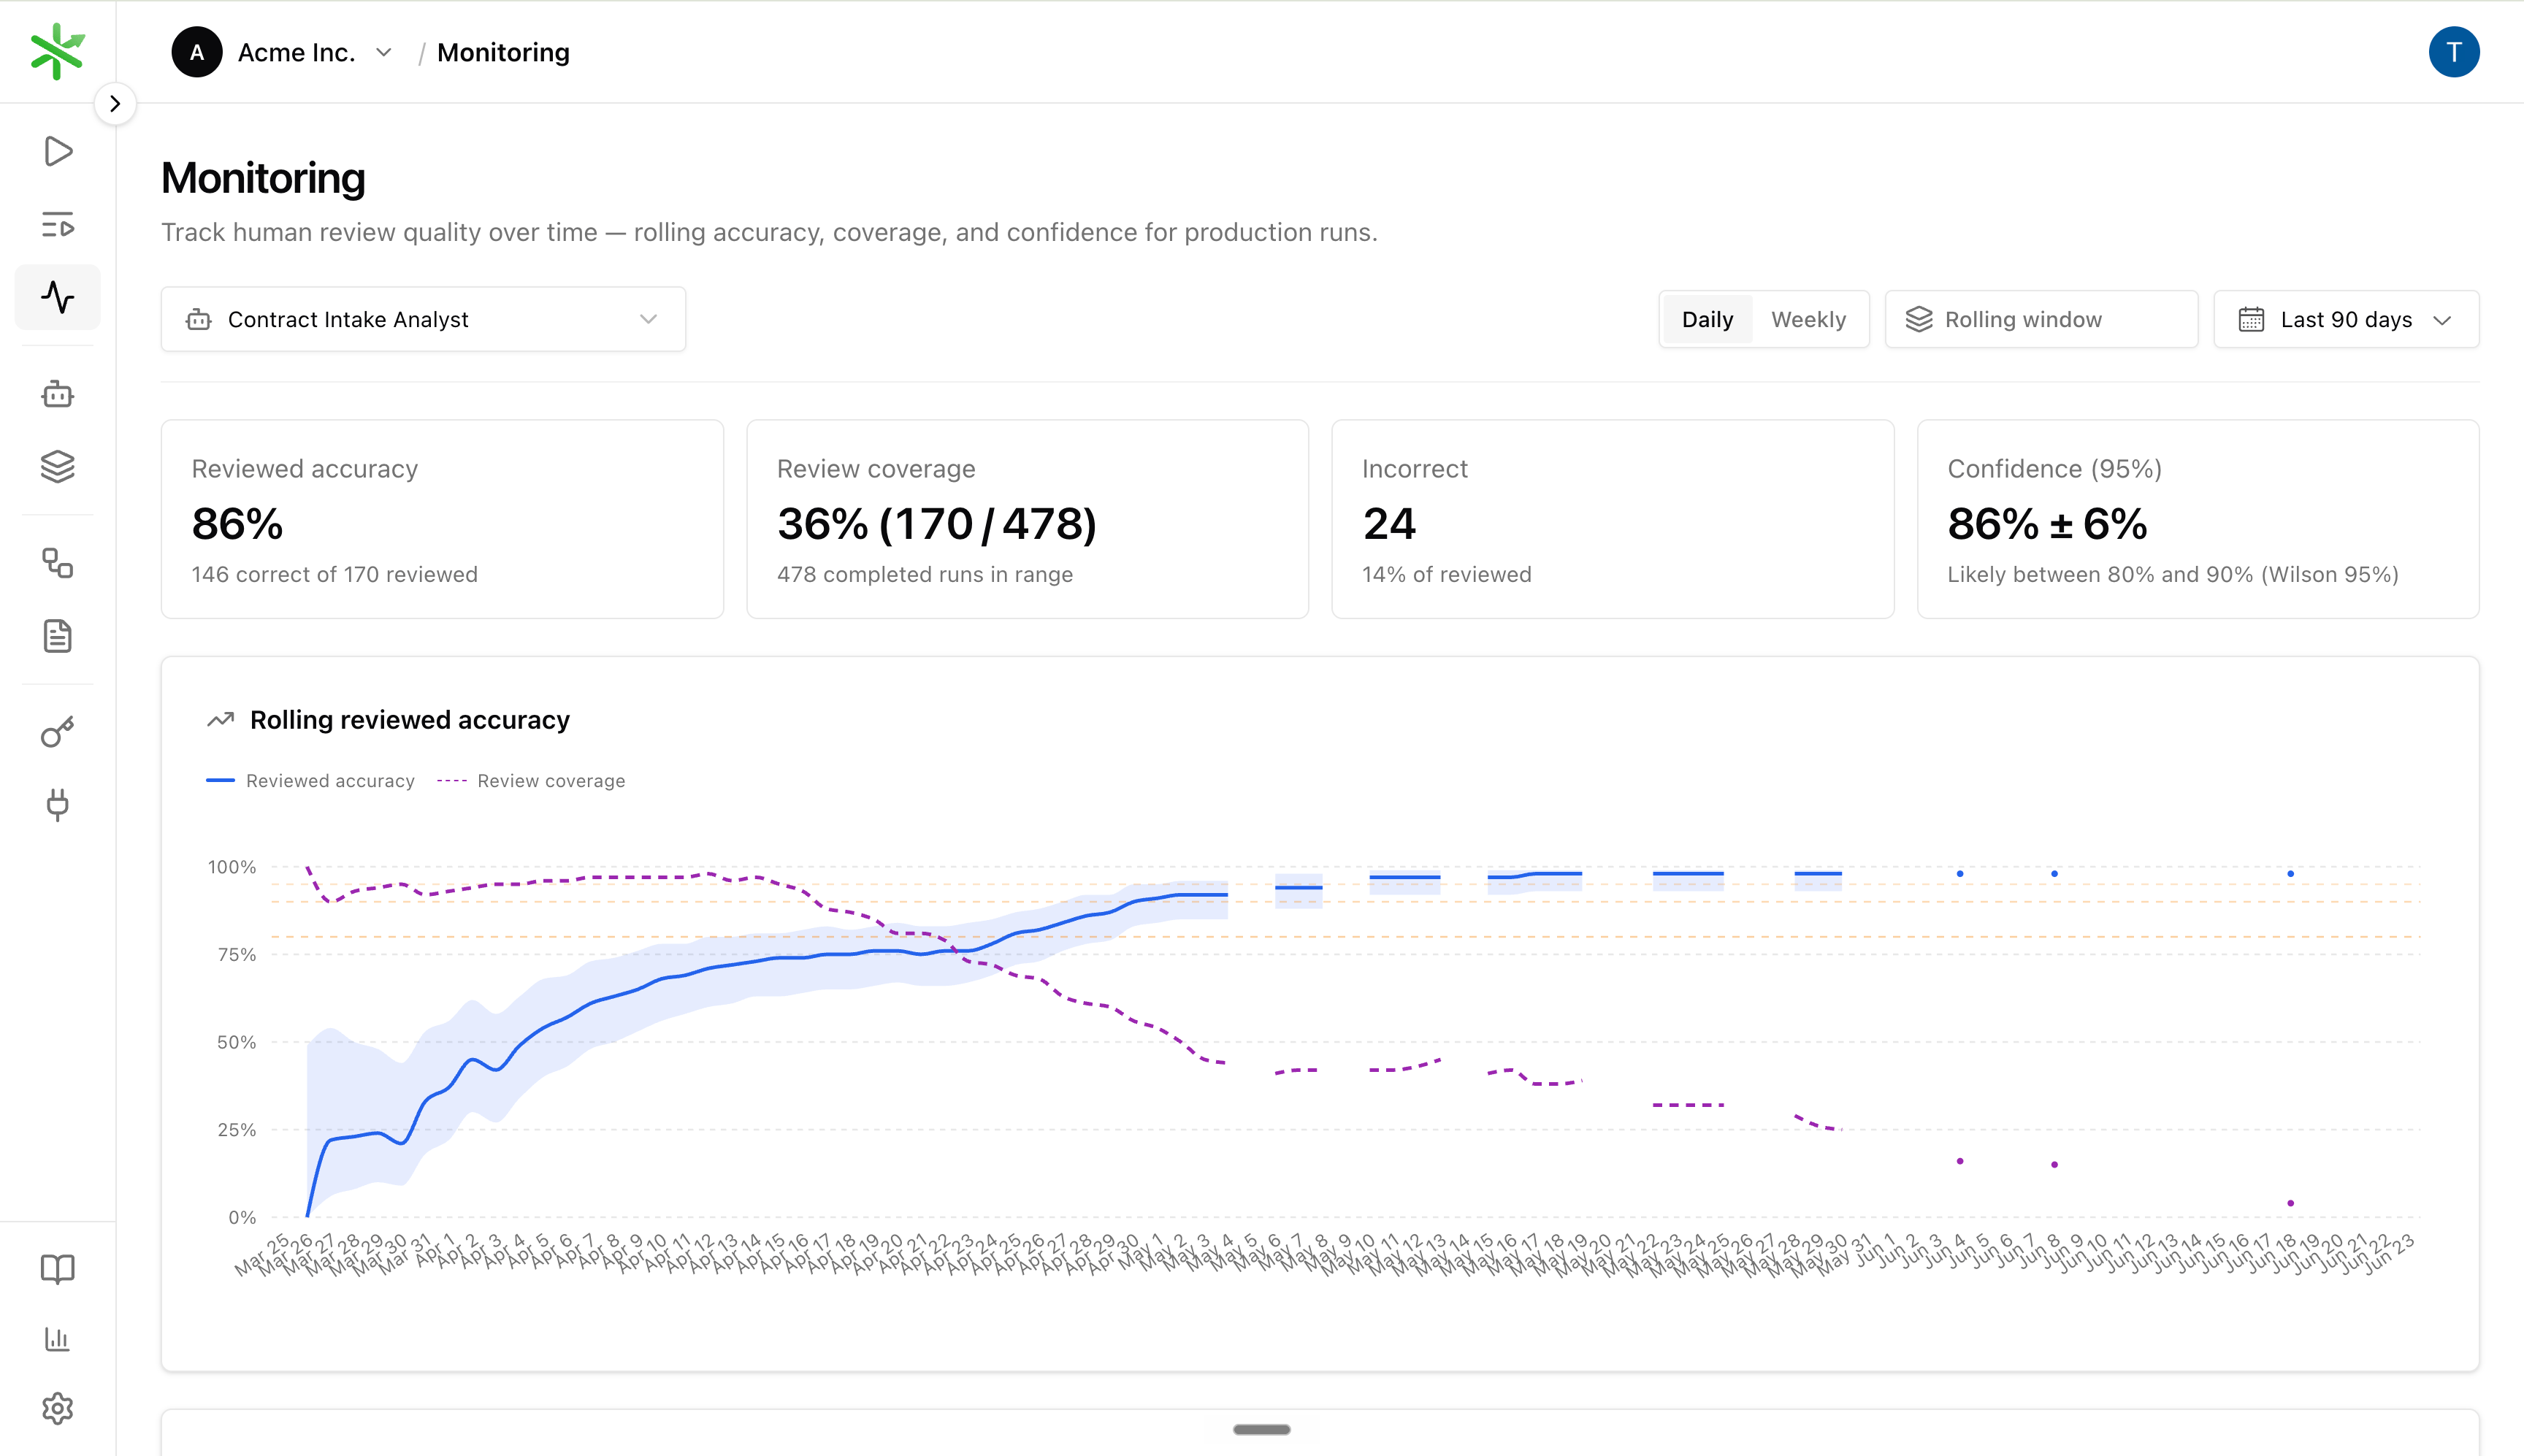The width and height of the screenshot is (2524, 1456).
Task: Click '478 completed runs in range' text
Action: click(925, 574)
